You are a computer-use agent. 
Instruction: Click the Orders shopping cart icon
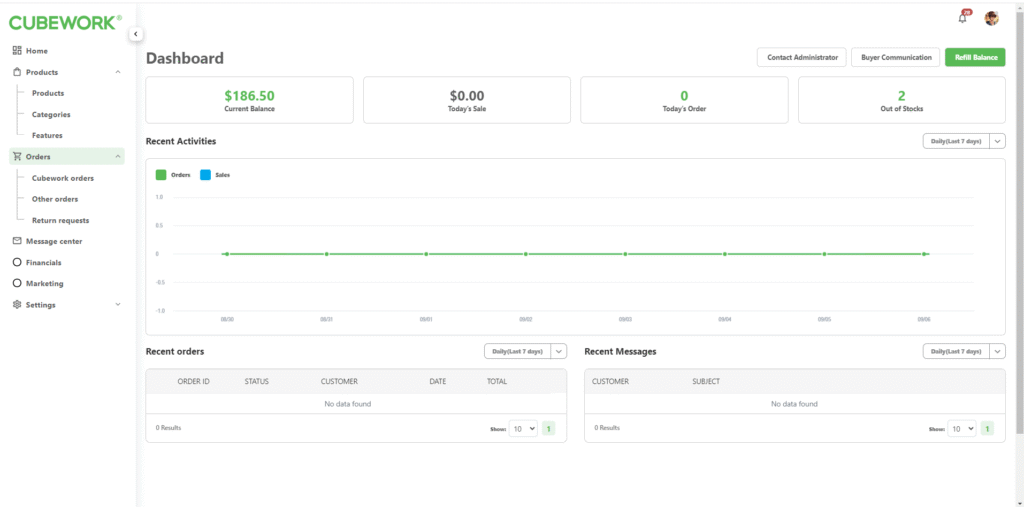coord(17,157)
